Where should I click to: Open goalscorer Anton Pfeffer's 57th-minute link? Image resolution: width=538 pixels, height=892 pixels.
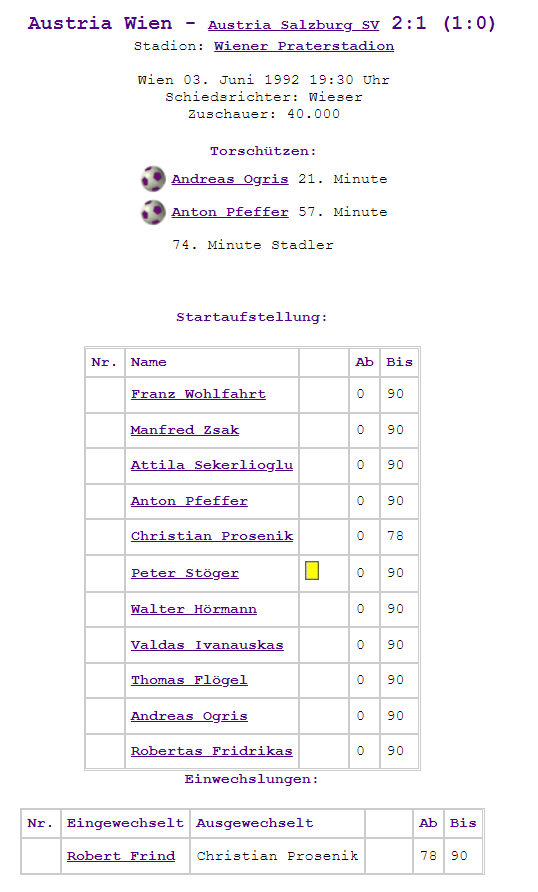230,212
